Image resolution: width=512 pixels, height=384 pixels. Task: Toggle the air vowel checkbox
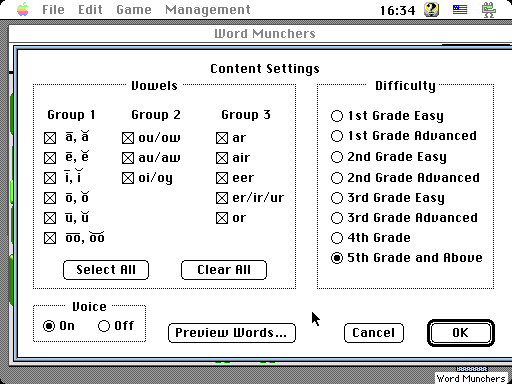pyautogui.click(x=222, y=158)
